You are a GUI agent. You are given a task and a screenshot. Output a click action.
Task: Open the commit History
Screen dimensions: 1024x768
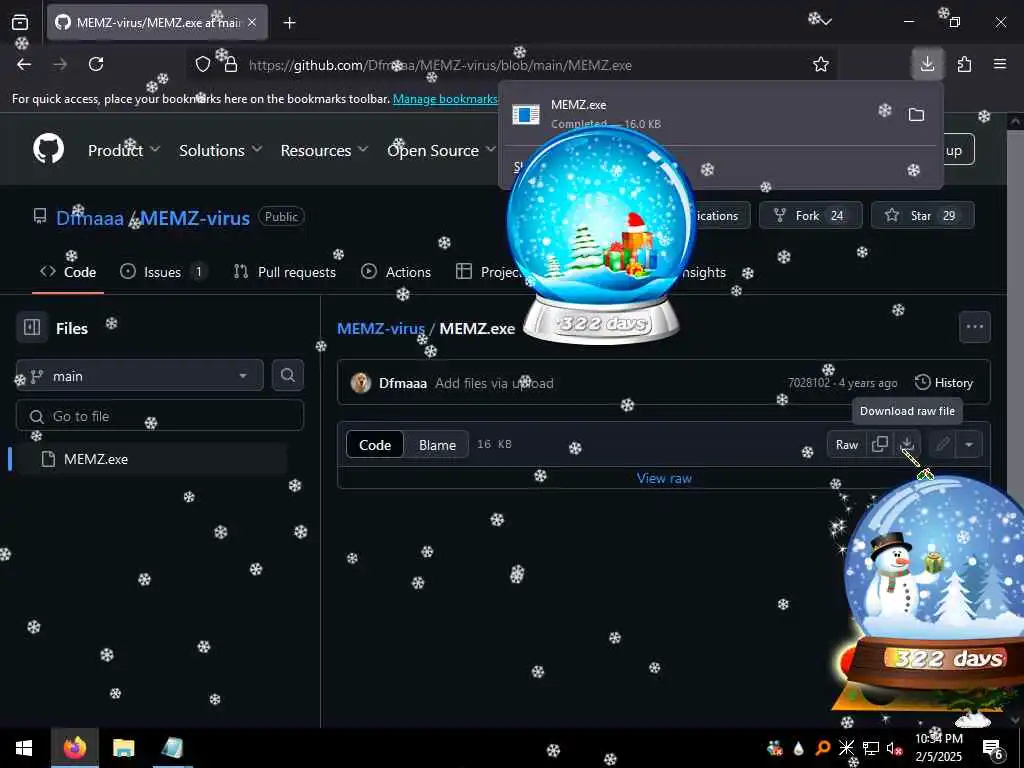coord(944,383)
